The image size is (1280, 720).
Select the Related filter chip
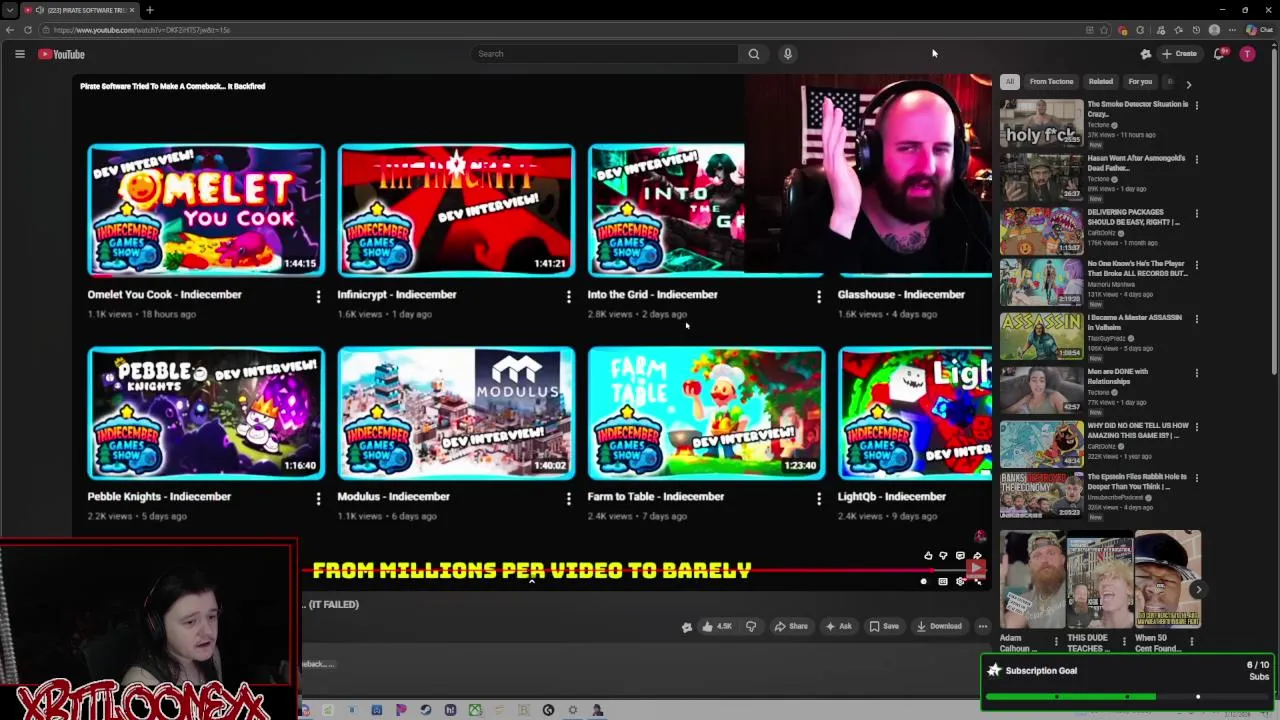click(1101, 82)
